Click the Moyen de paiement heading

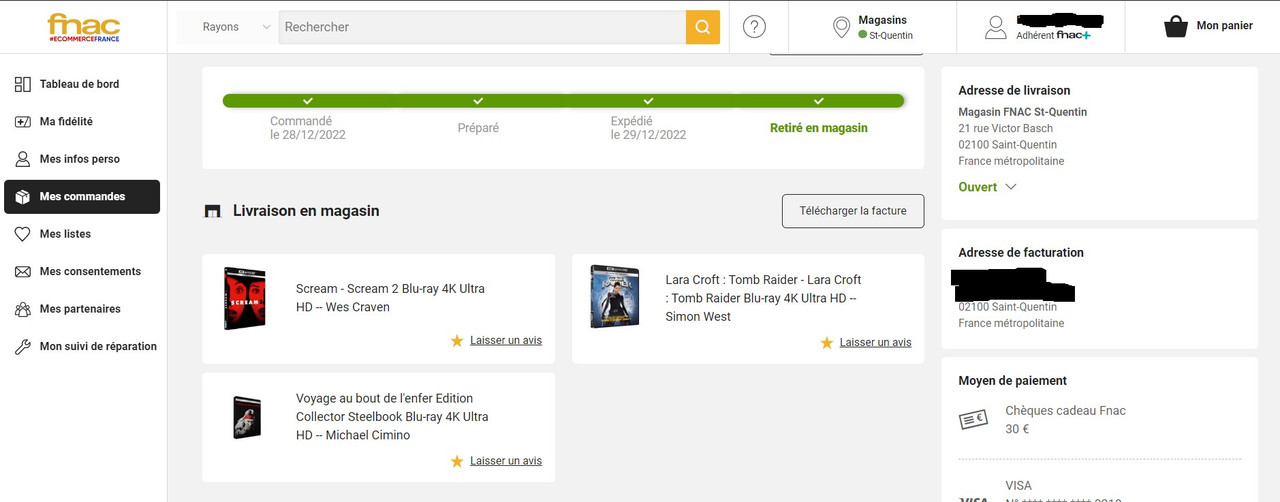click(x=1012, y=381)
